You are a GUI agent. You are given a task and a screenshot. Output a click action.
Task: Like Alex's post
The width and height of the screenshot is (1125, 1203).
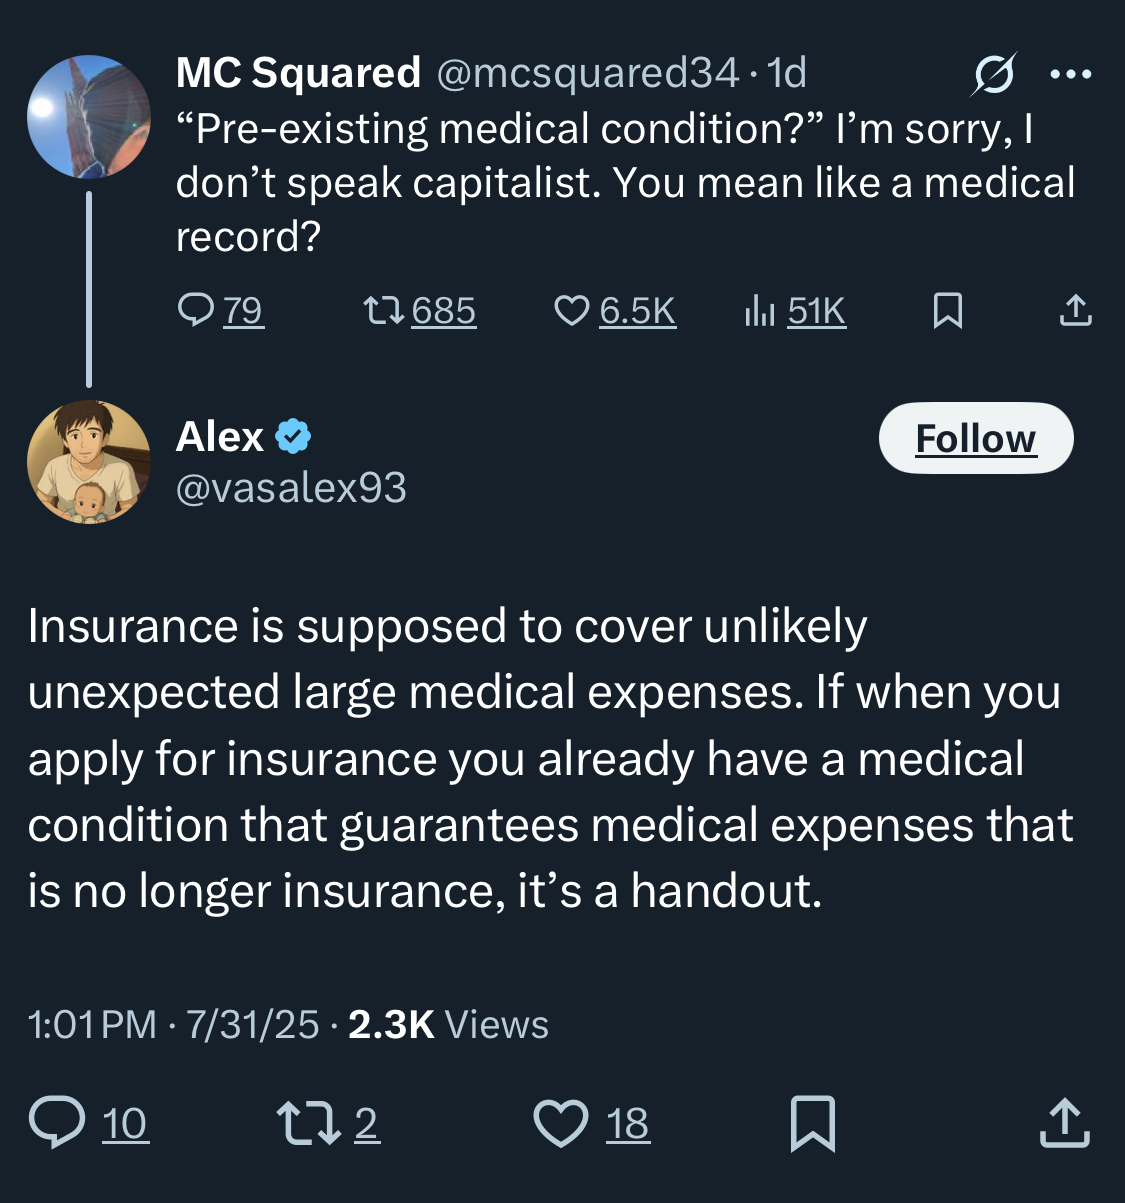[561, 1122]
